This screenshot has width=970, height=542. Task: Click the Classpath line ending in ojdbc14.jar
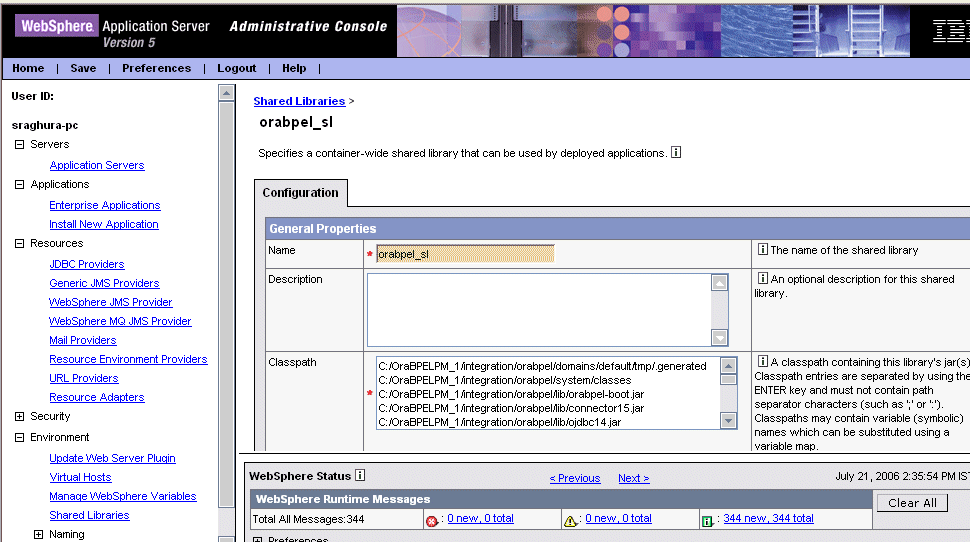pyautogui.click(x=500, y=423)
